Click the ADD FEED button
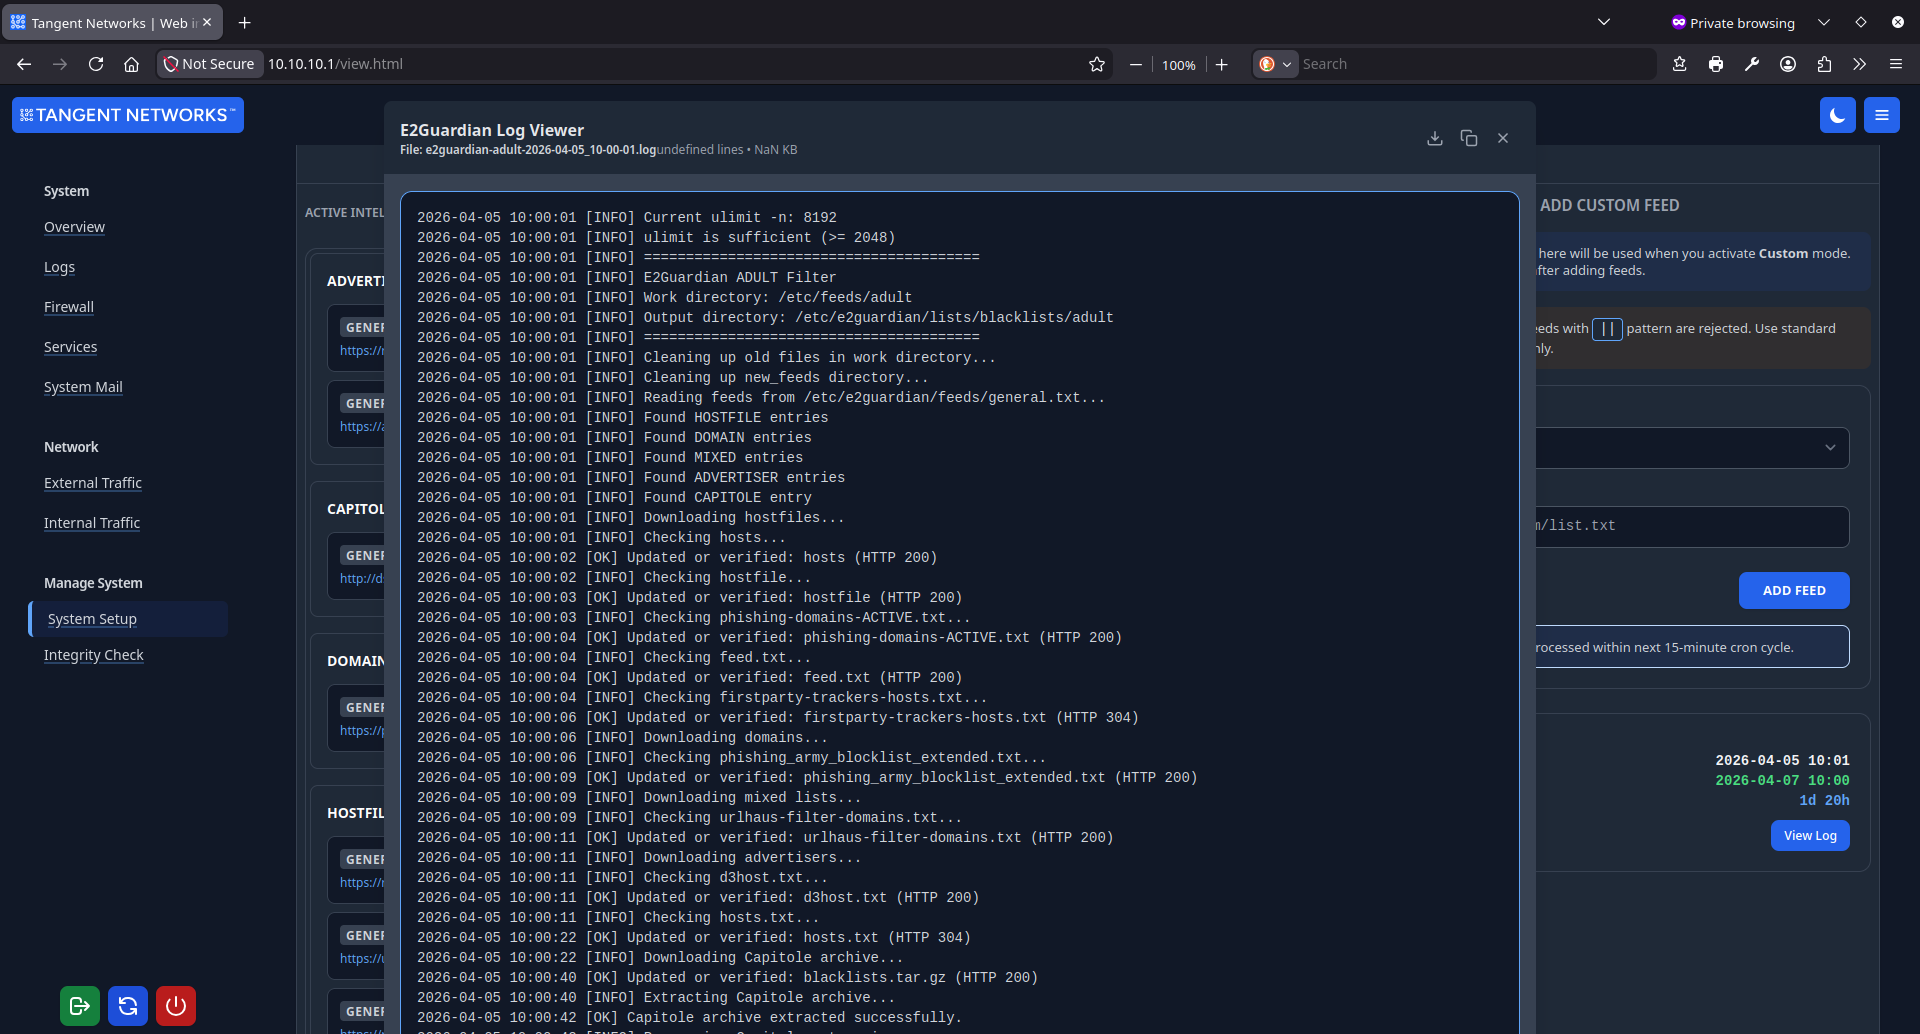Viewport: 1920px width, 1034px height. click(1793, 590)
